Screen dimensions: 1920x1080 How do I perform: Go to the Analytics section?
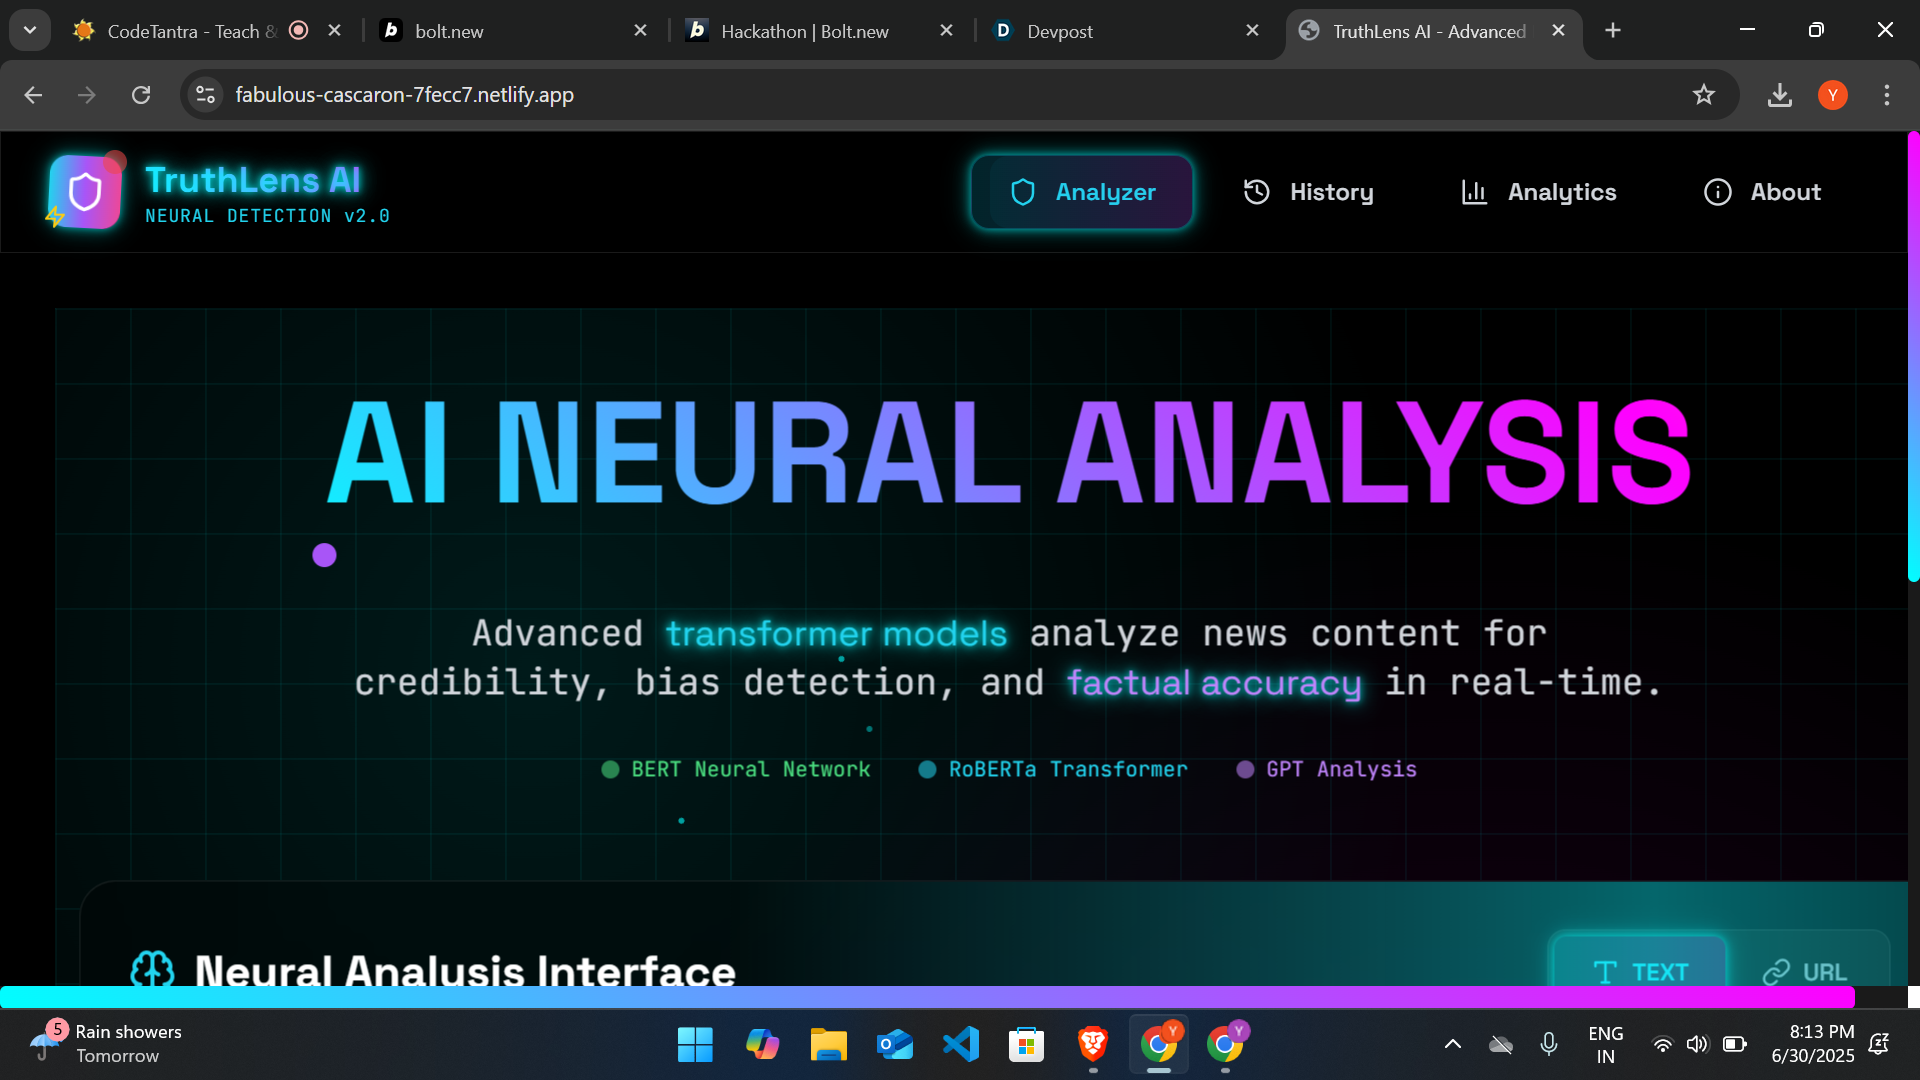coord(1538,192)
